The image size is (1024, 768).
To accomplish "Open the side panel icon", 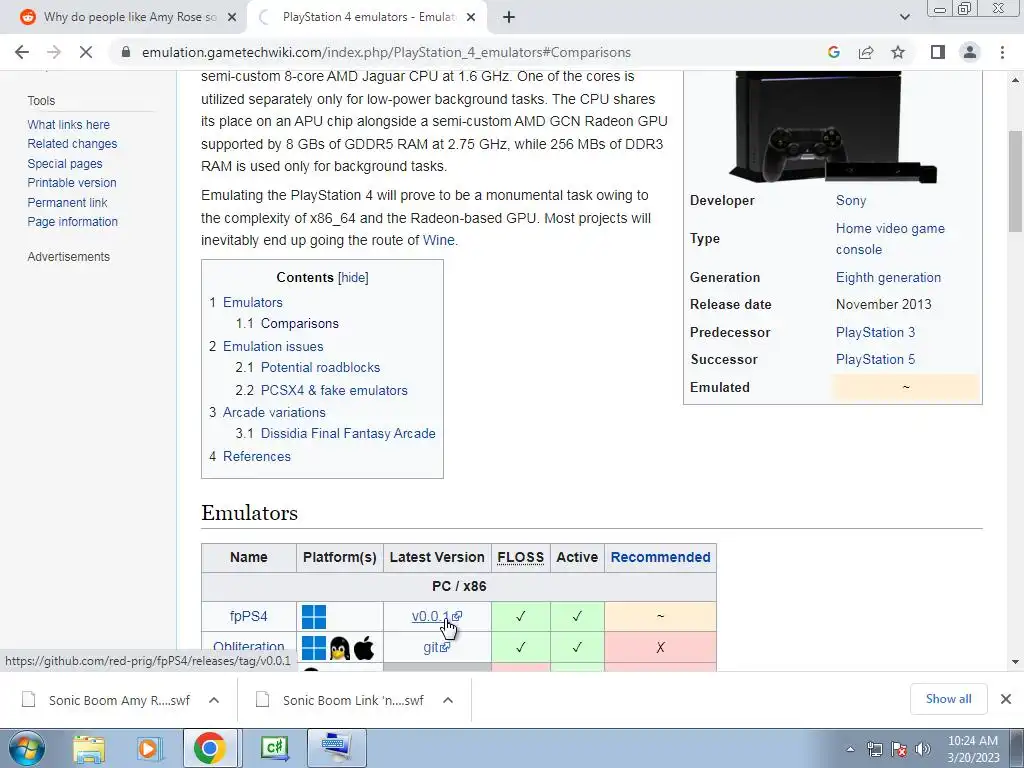I will [x=938, y=52].
